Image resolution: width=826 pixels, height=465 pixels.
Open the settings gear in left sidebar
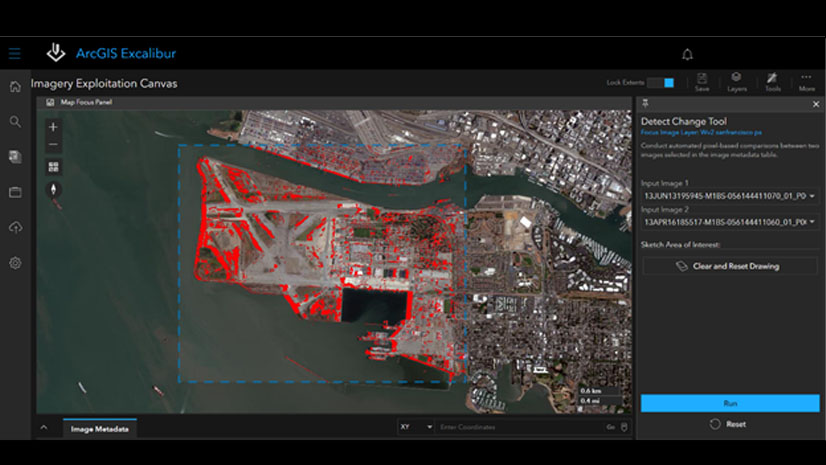point(15,263)
